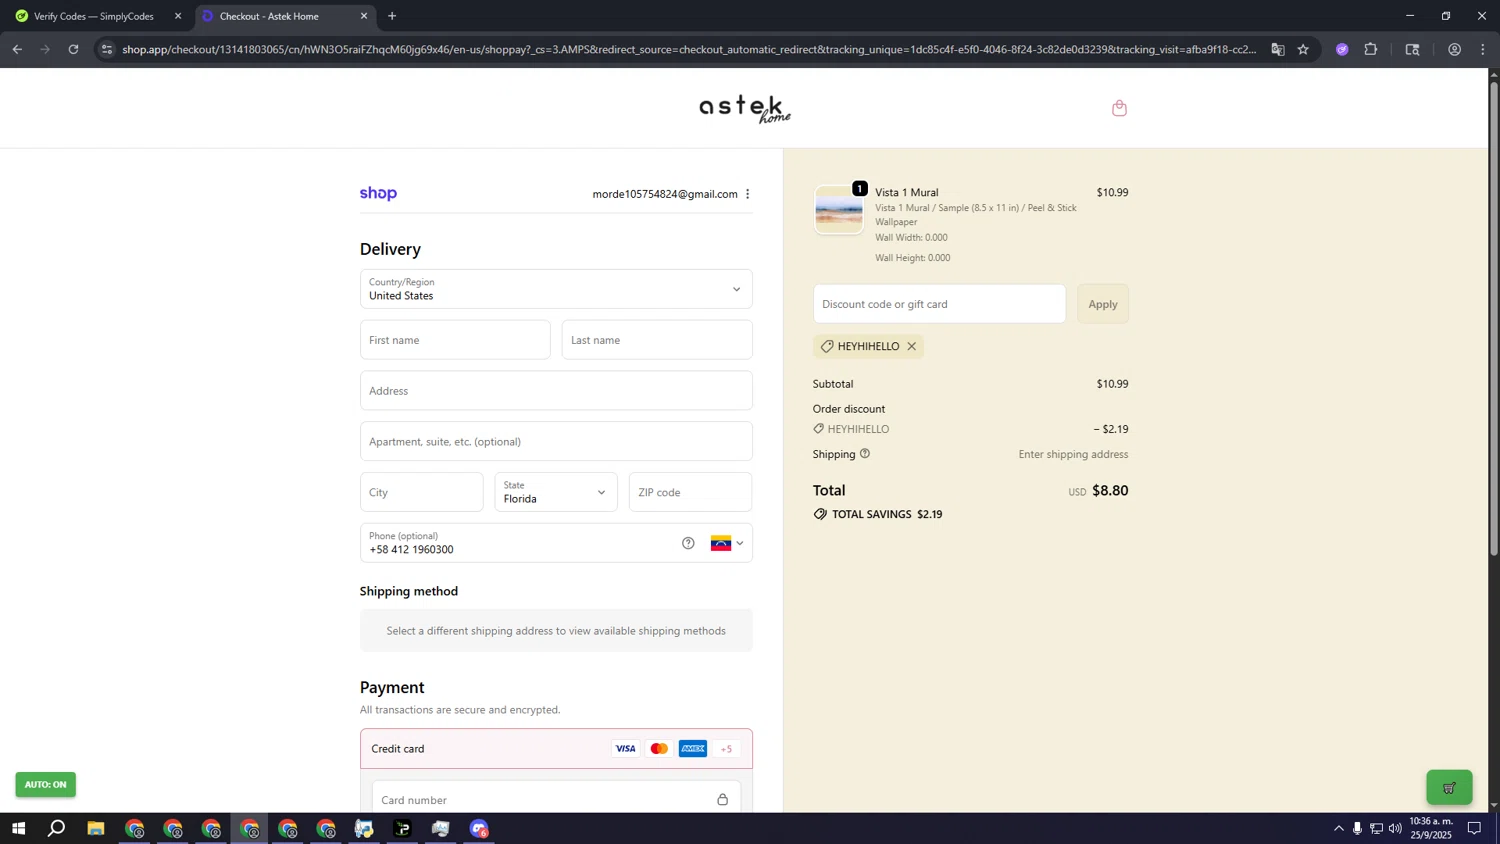Click the Discount code or gift card field
The width and height of the screenshot is (1500, 844).
(x=939, y=304)
